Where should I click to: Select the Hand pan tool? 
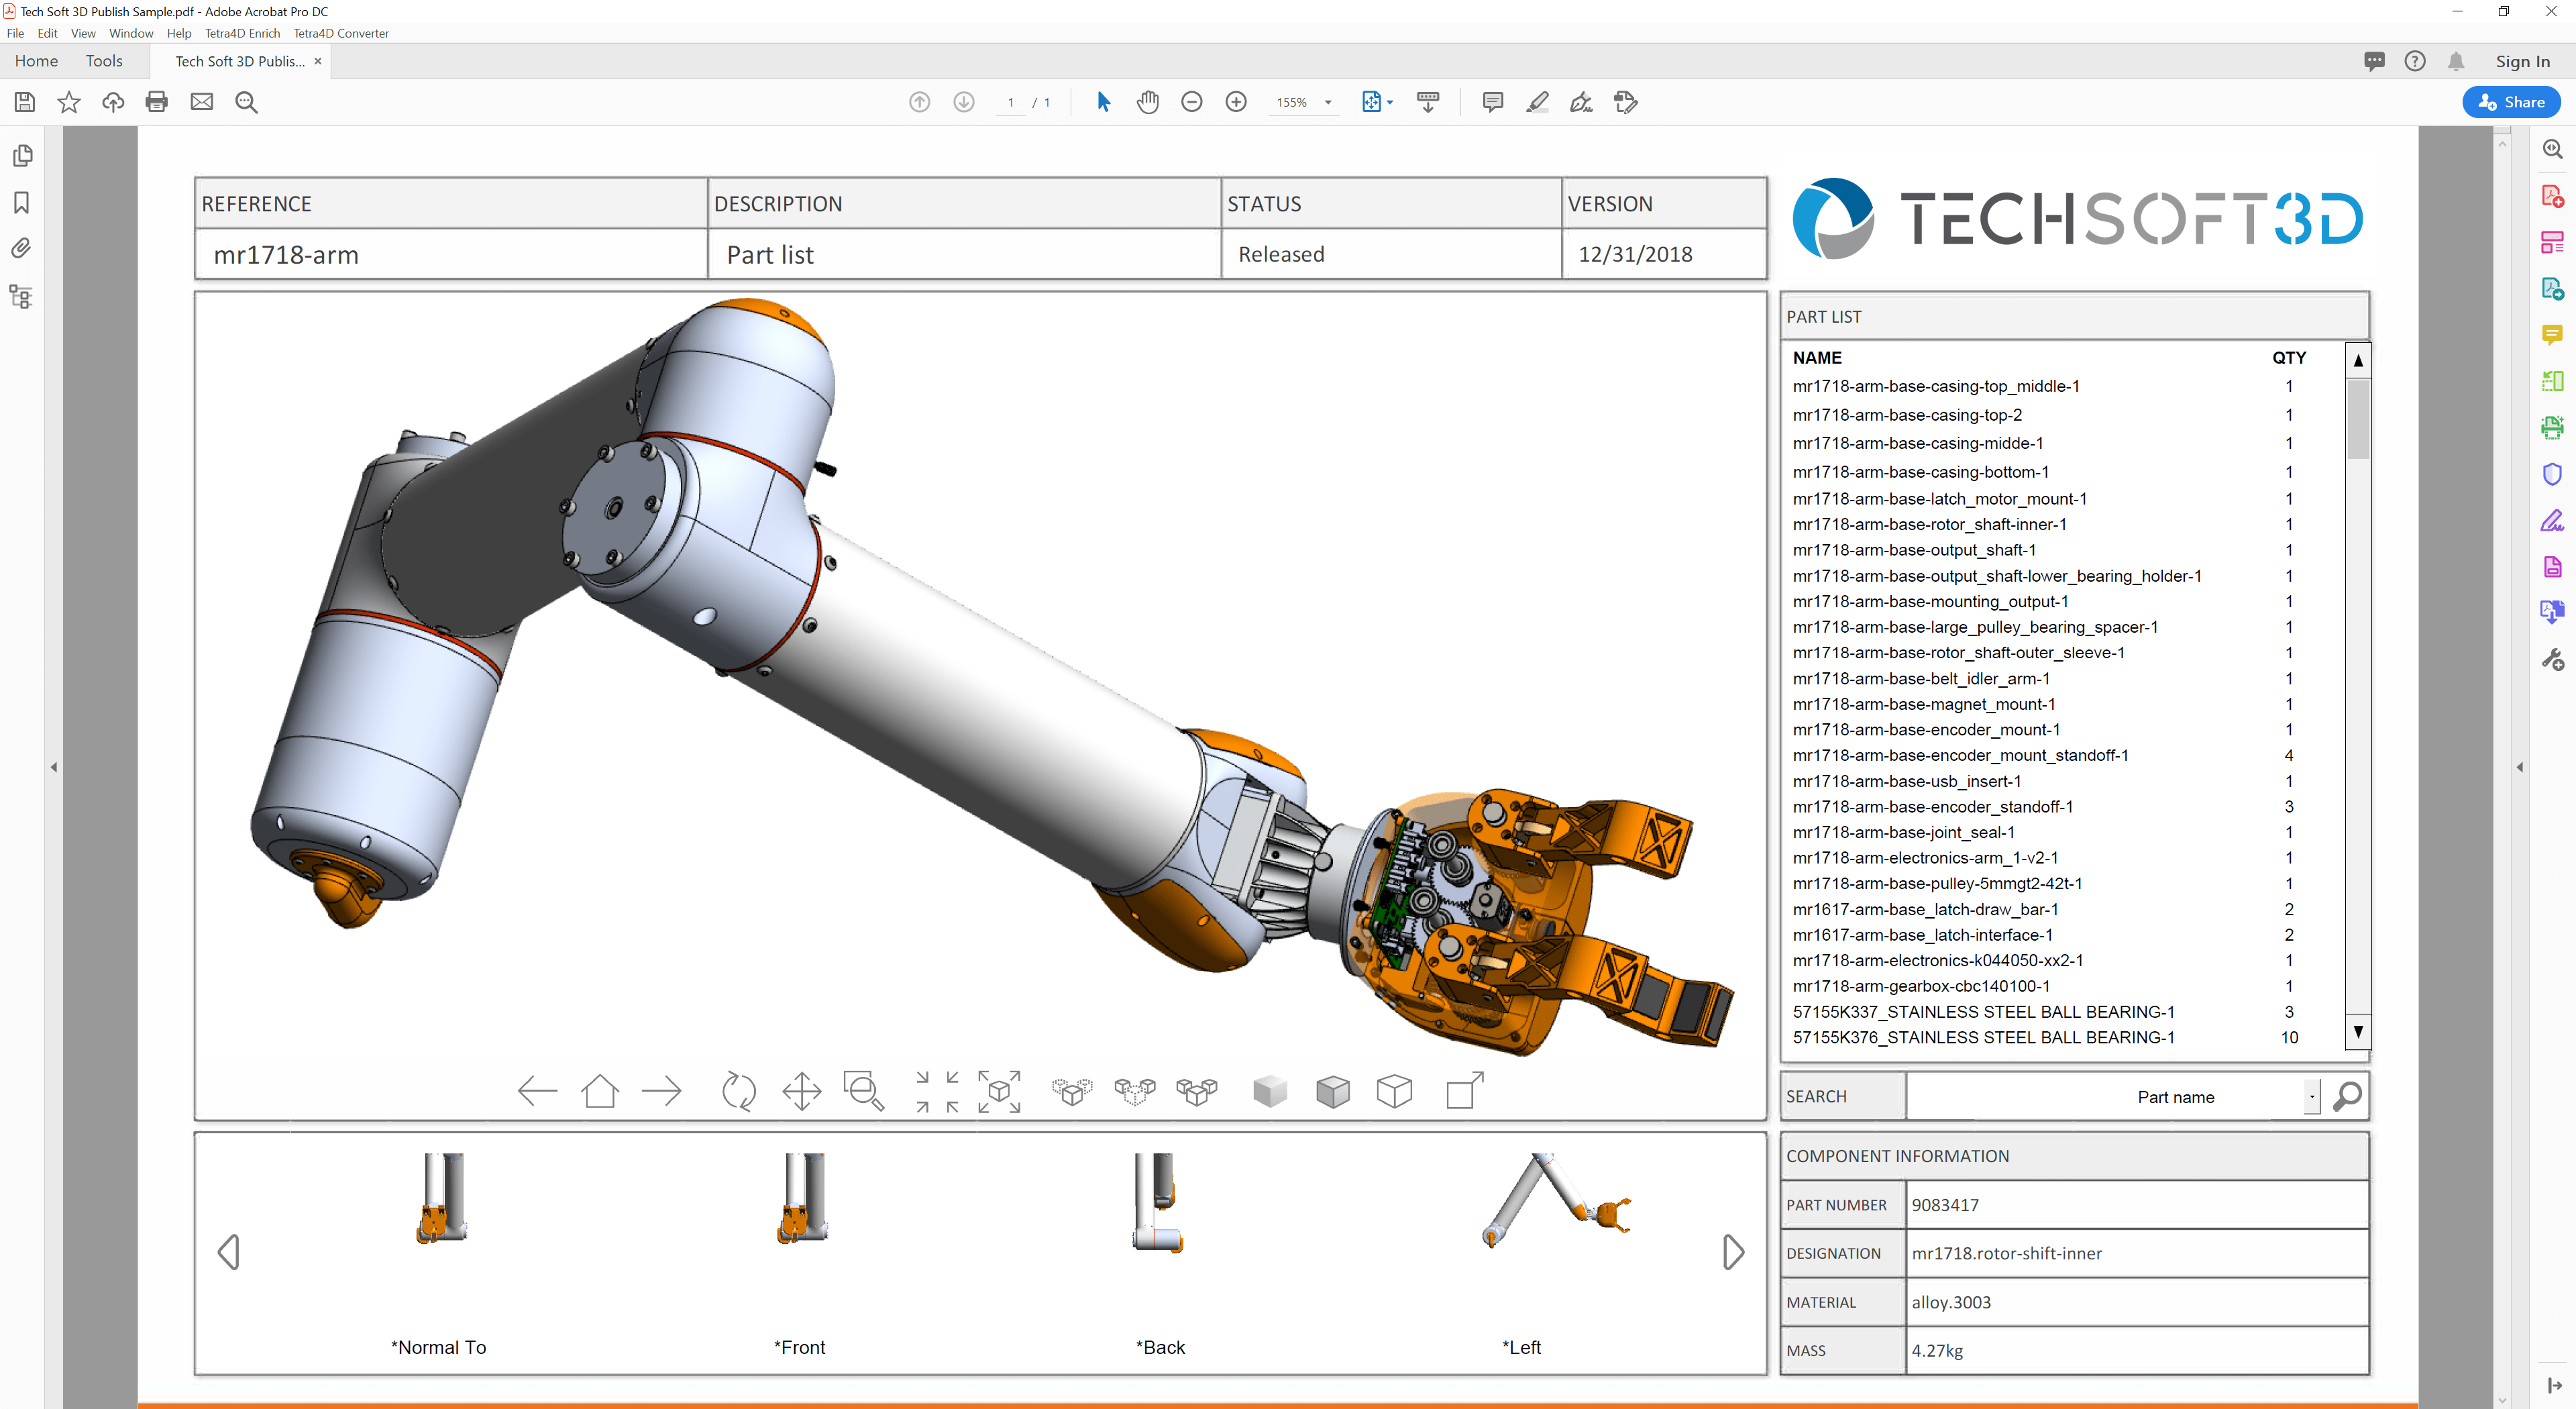coord(1147,102)
